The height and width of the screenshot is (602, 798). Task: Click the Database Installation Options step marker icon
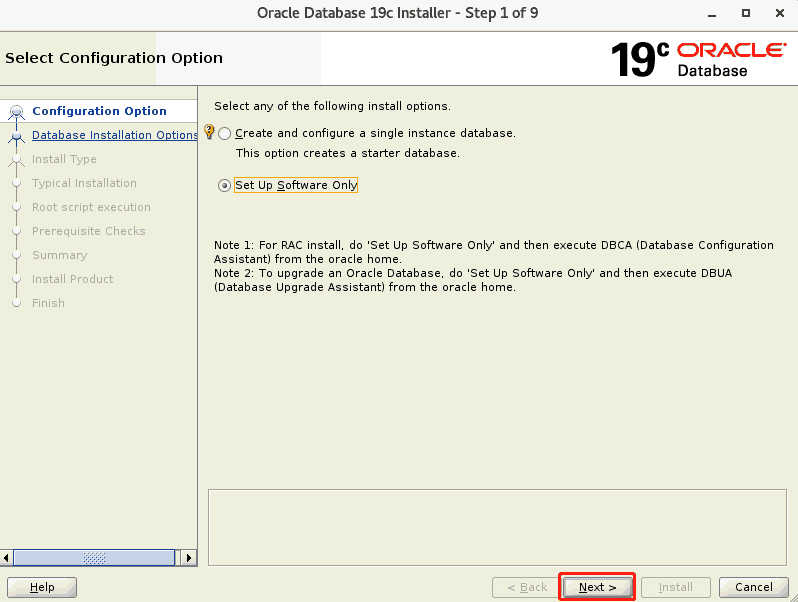point(16,136)
